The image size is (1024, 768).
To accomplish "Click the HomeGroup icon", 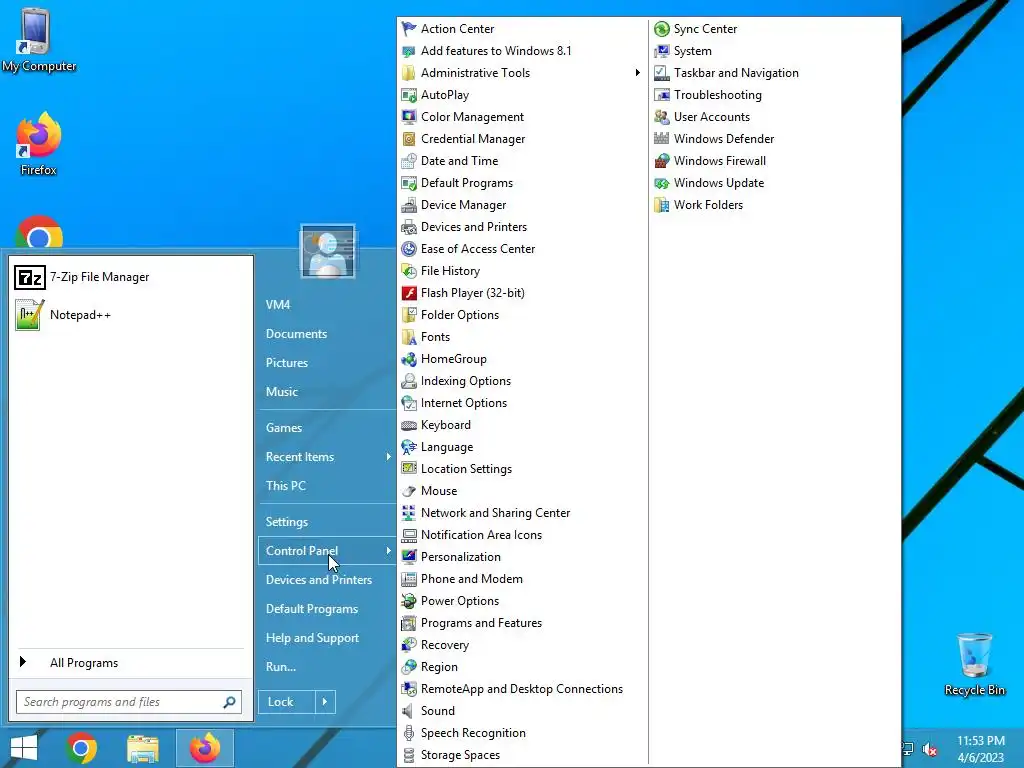I will (409, 359).
